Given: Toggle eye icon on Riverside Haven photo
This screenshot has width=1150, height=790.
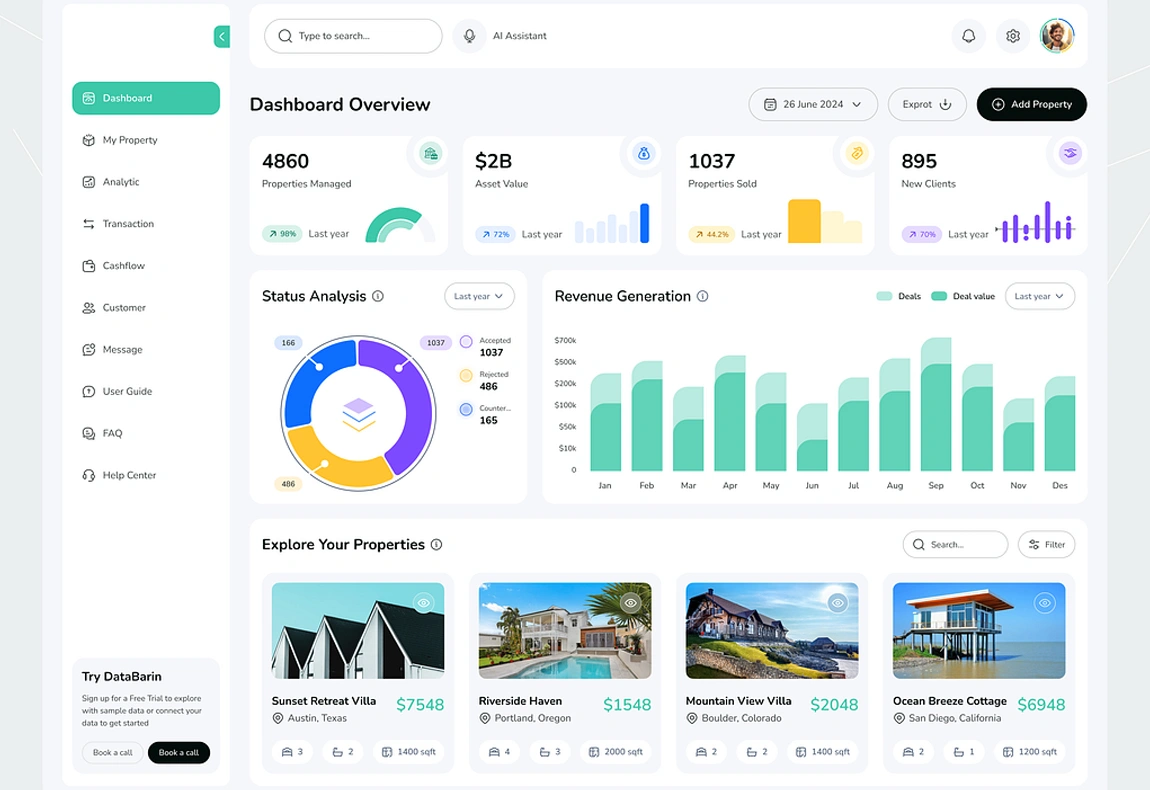Looking at the screenshot, I should (630, 603).
